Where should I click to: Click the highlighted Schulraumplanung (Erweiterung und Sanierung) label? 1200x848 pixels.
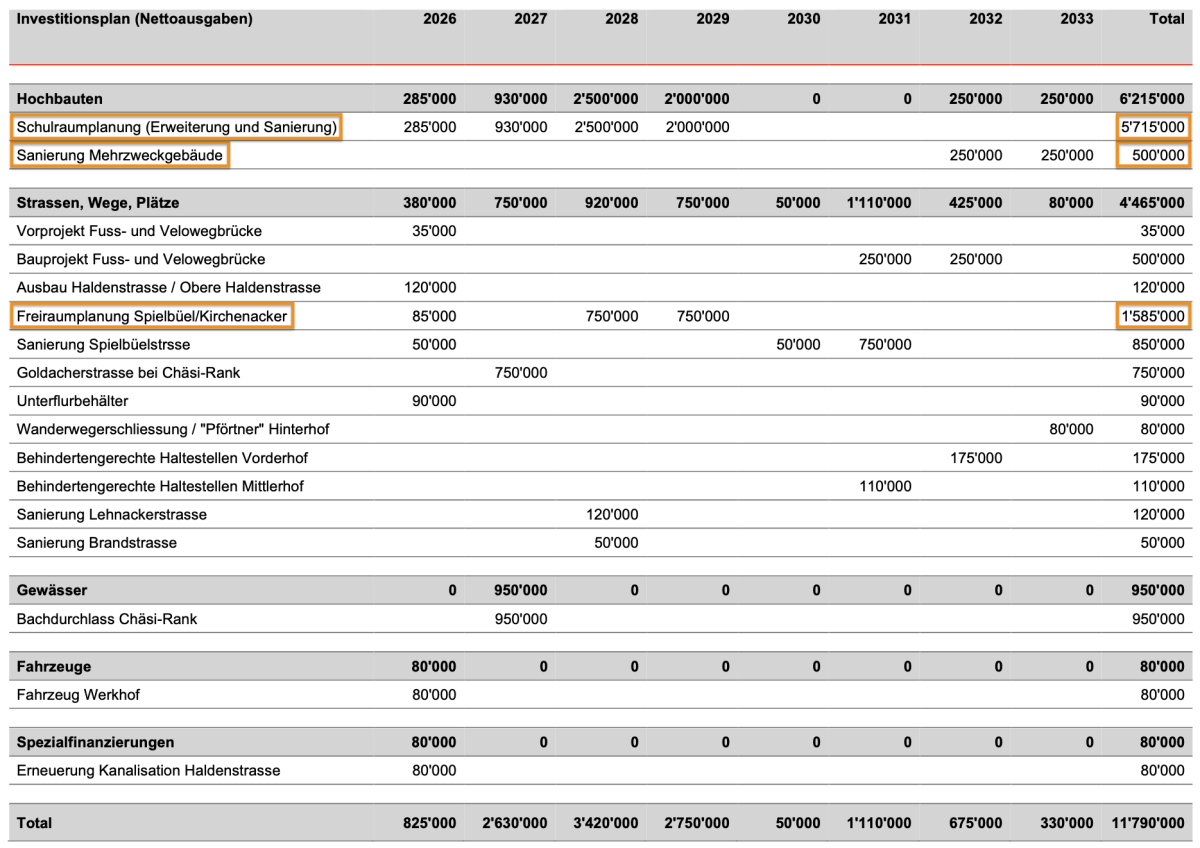tap(175, 127)
